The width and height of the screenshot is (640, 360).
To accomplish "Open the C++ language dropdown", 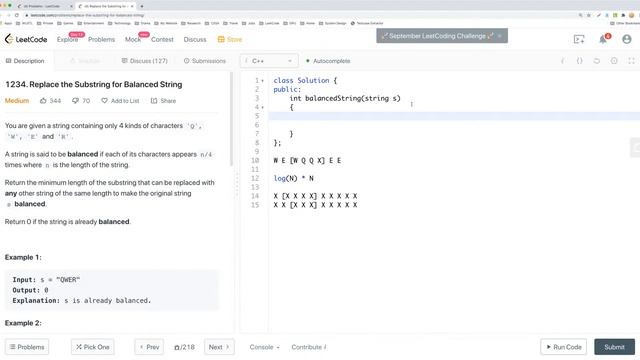I will tap(269, 61).
